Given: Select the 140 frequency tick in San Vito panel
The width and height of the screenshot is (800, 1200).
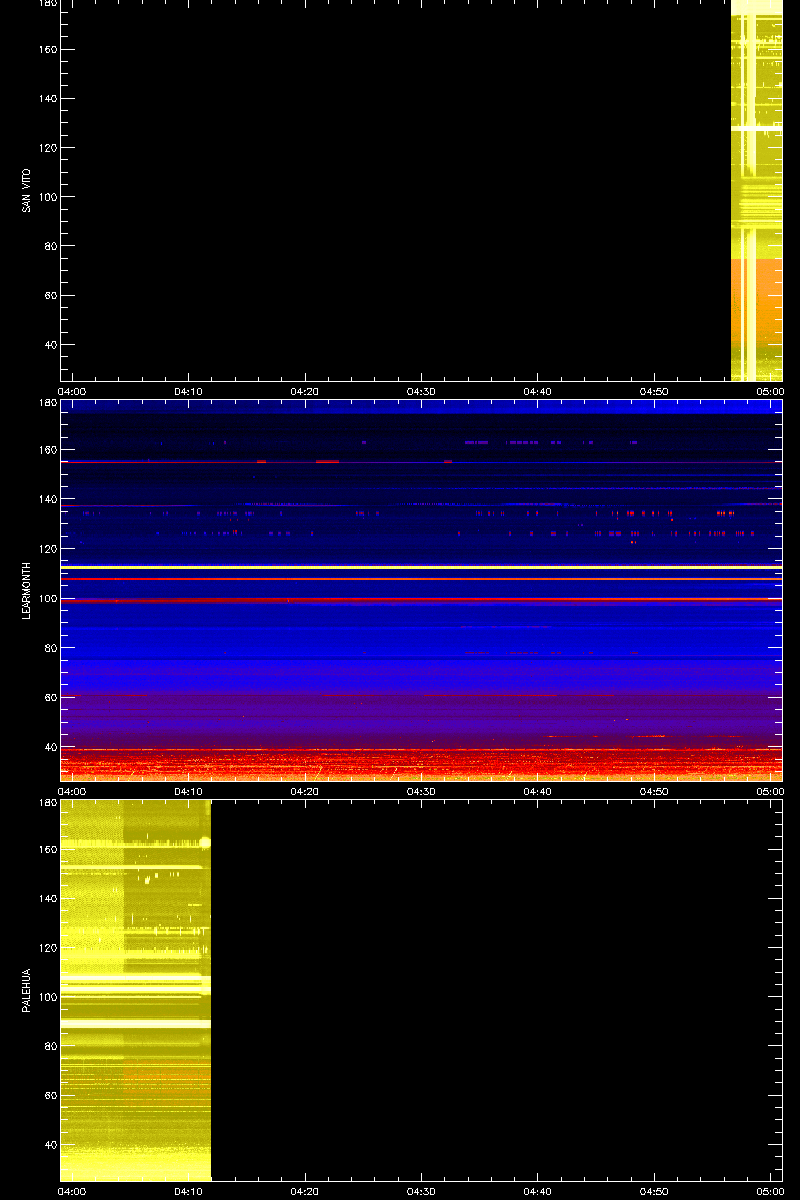Looking at the screenshot, I should click(47, 99).
